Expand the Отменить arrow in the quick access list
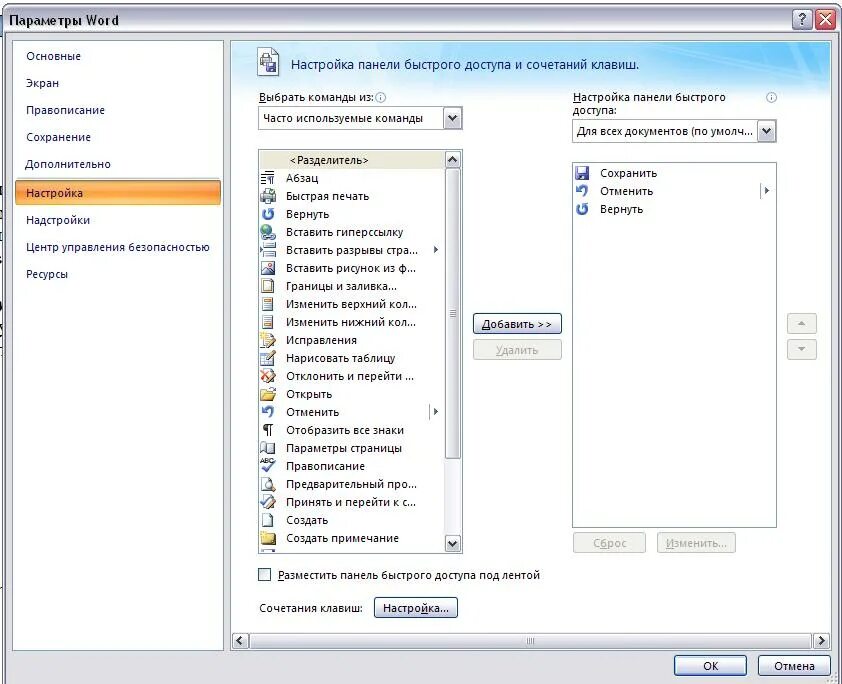The image size is (842, 684). click(767, 191)
